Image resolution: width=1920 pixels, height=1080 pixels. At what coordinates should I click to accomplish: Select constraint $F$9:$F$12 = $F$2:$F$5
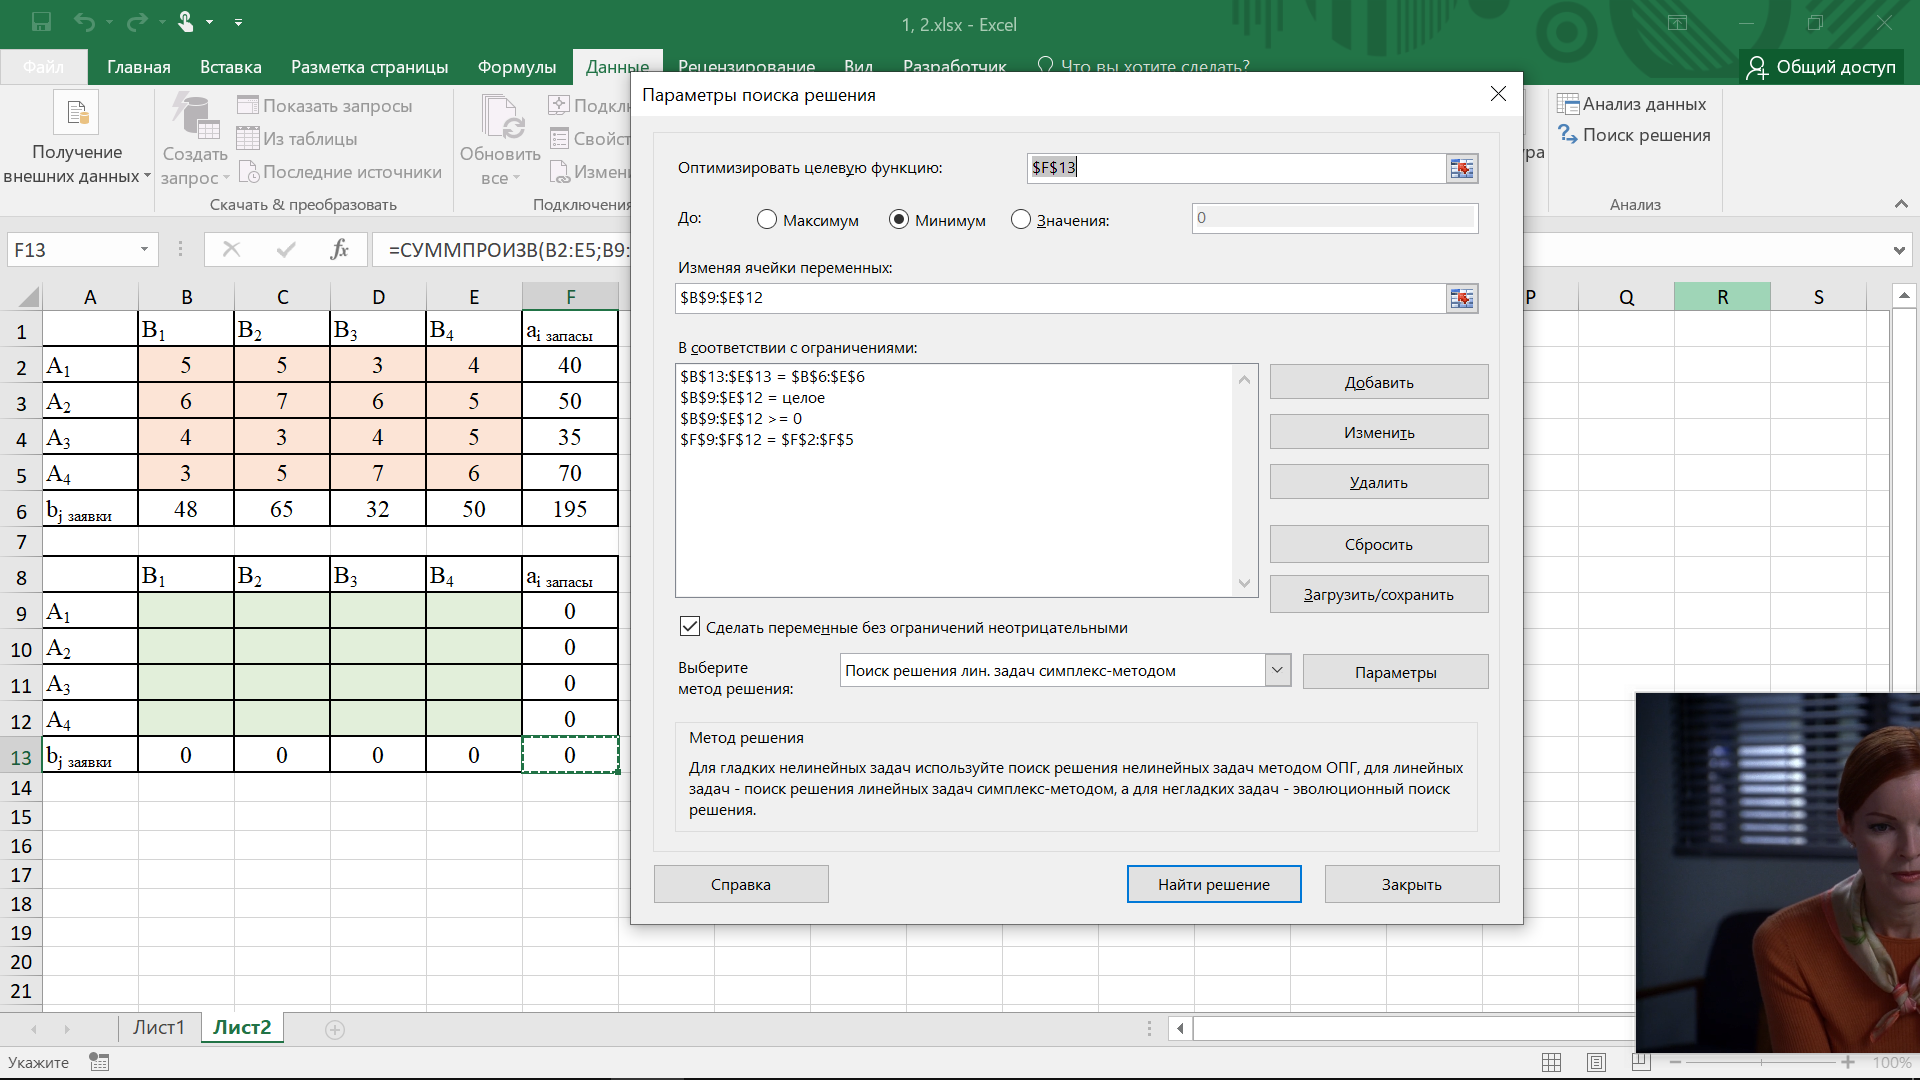click(x=766, y=440)
